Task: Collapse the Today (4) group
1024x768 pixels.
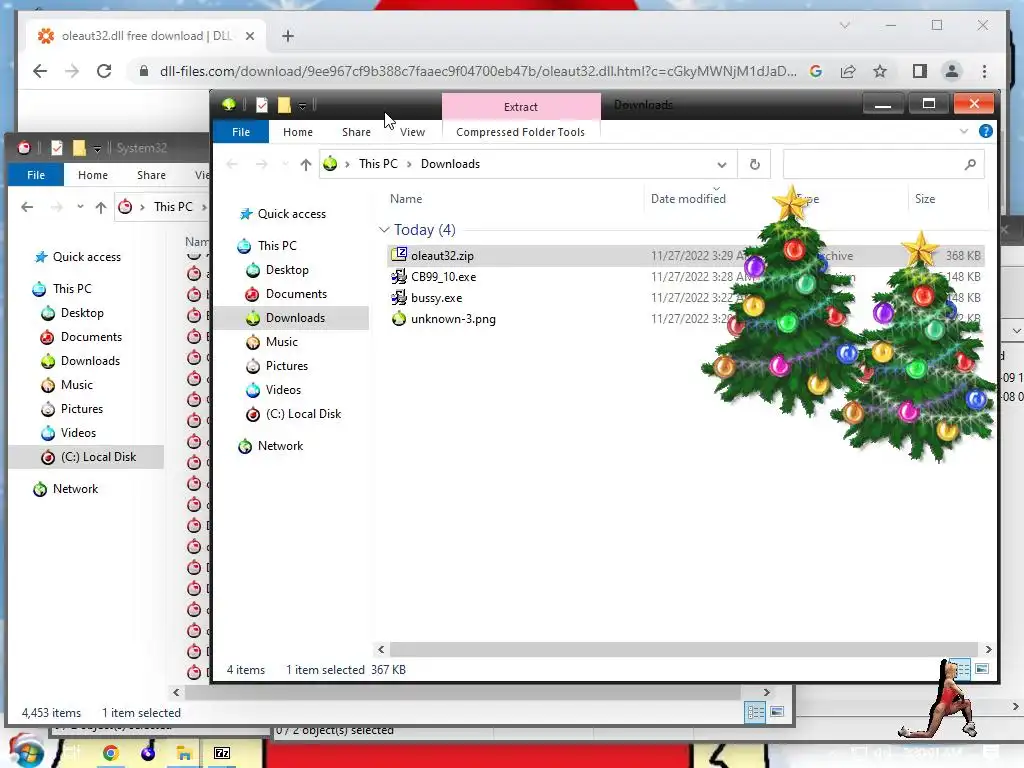Action: click(384, 230)
